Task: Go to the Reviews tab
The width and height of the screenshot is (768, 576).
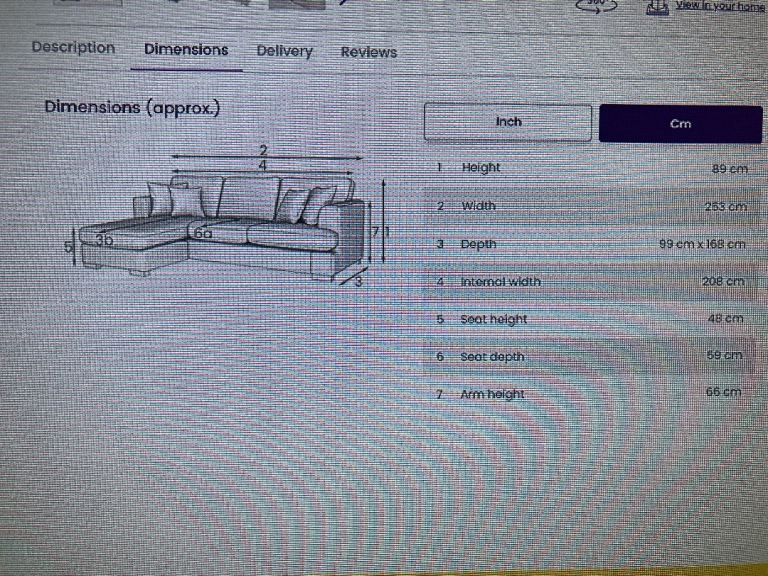Action: [x=368, y=53]
